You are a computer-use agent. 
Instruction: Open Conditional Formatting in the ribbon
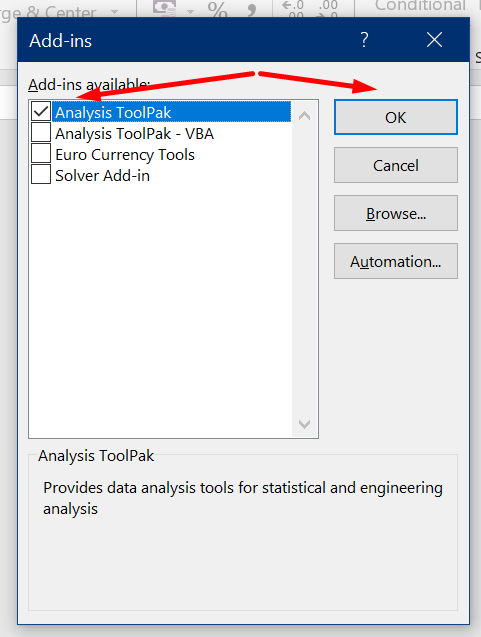(x=420, y=6)
